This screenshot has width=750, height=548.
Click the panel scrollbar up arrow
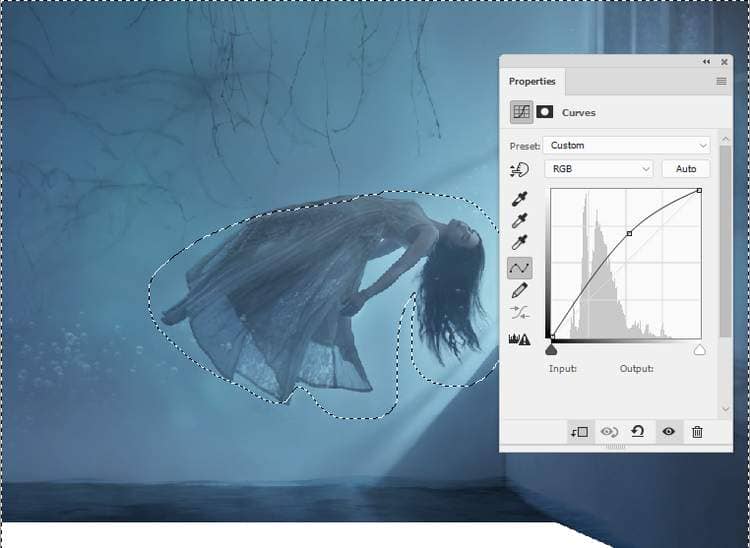(725, 139)
